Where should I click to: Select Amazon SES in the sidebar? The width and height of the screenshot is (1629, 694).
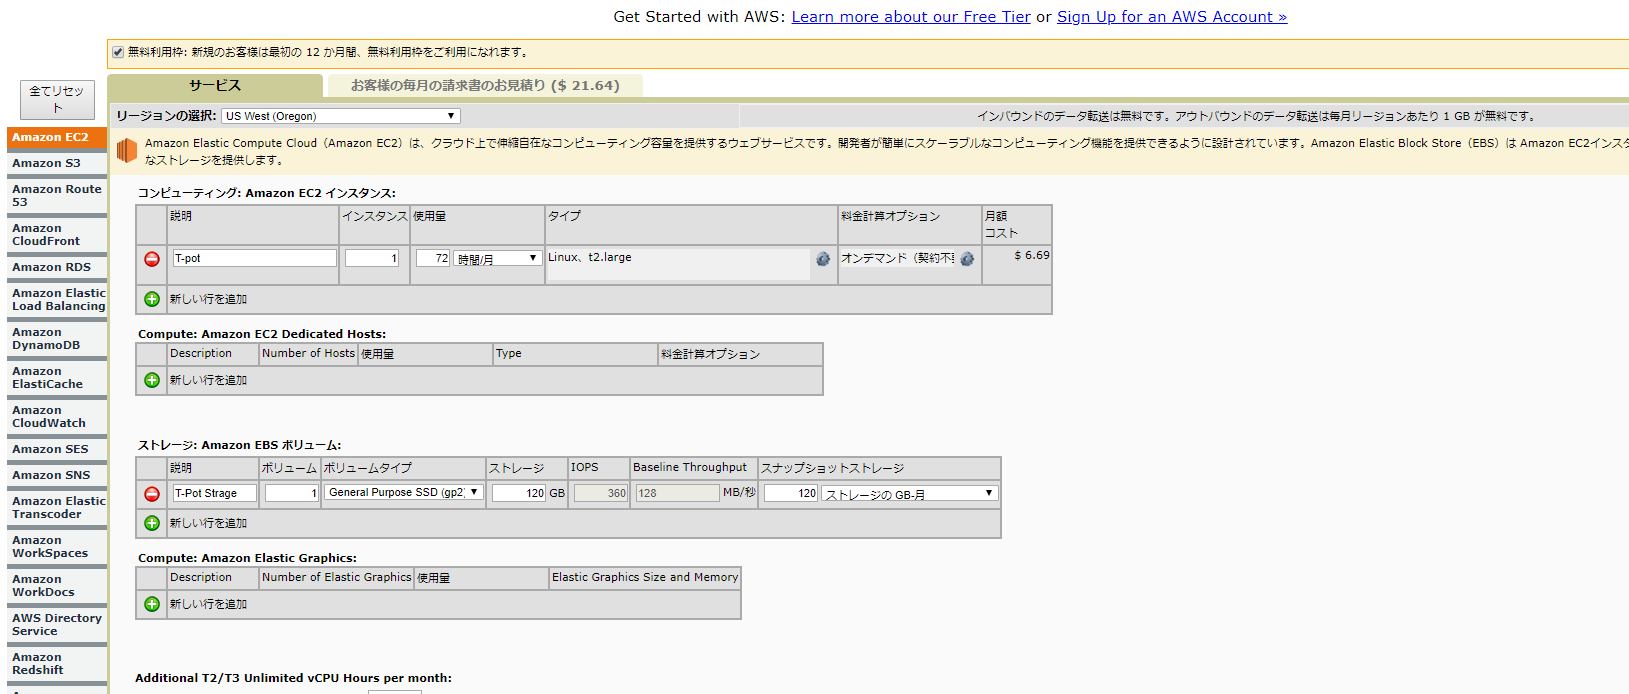click(57, 450)
